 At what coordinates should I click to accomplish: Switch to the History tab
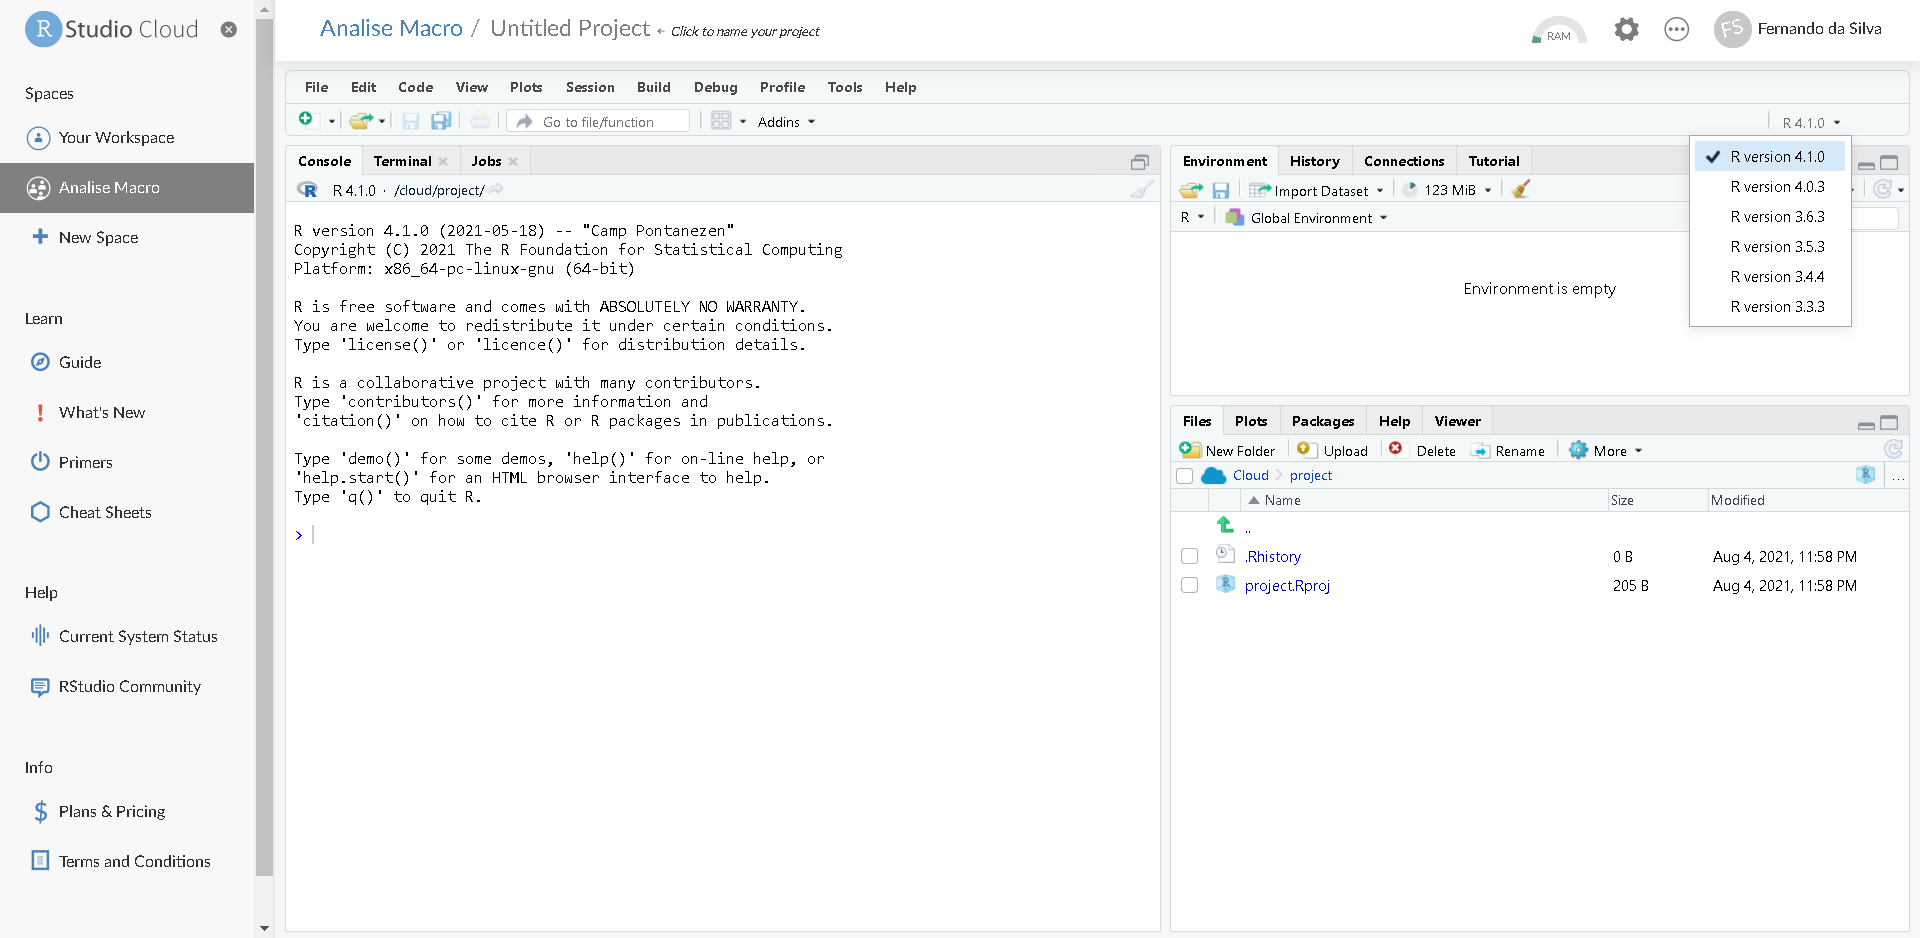[x=1314, y=160]
